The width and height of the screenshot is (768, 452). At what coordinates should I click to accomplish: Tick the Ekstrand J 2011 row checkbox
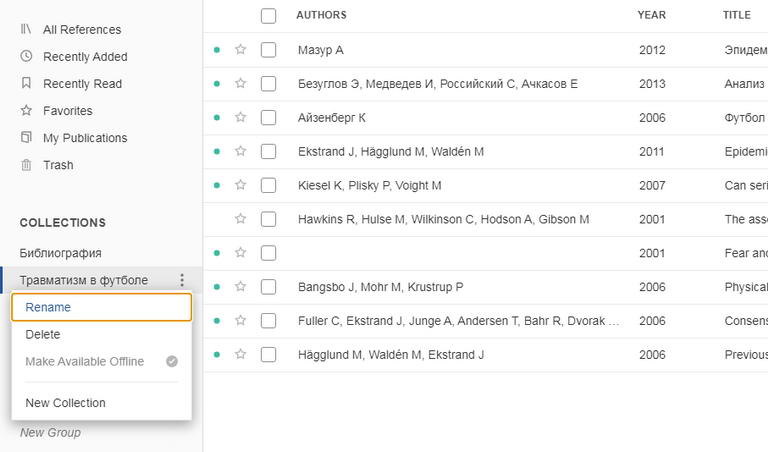[x=268, y=151]
